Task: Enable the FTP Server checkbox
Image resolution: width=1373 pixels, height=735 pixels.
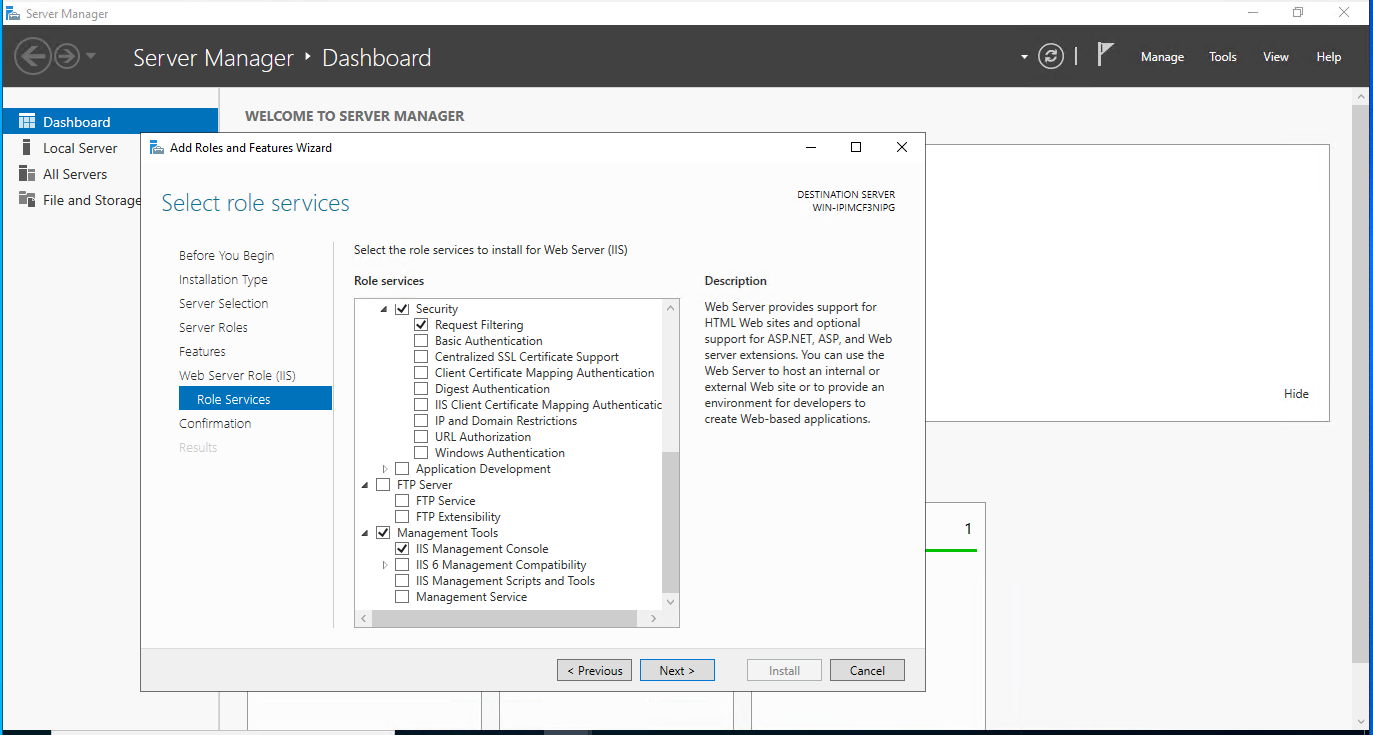Action: (x=383, y=485)
